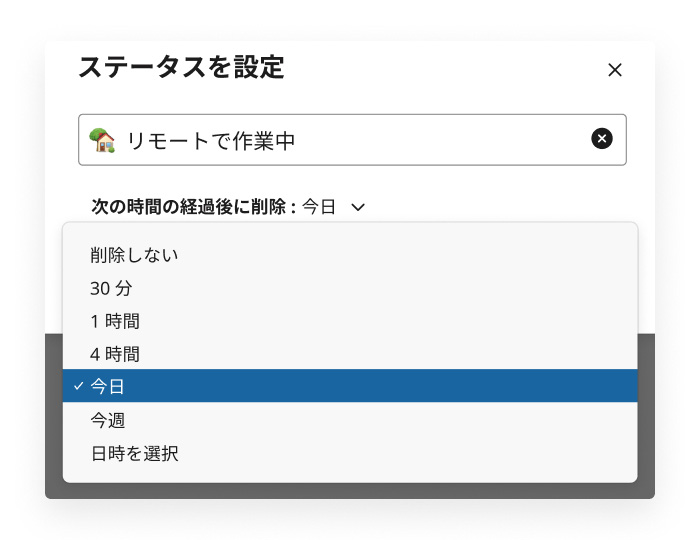Image resolution: width=700 pixels, height=540 pixels.
Task: Select the highlighted 今日 option
Action: point(350,386)
